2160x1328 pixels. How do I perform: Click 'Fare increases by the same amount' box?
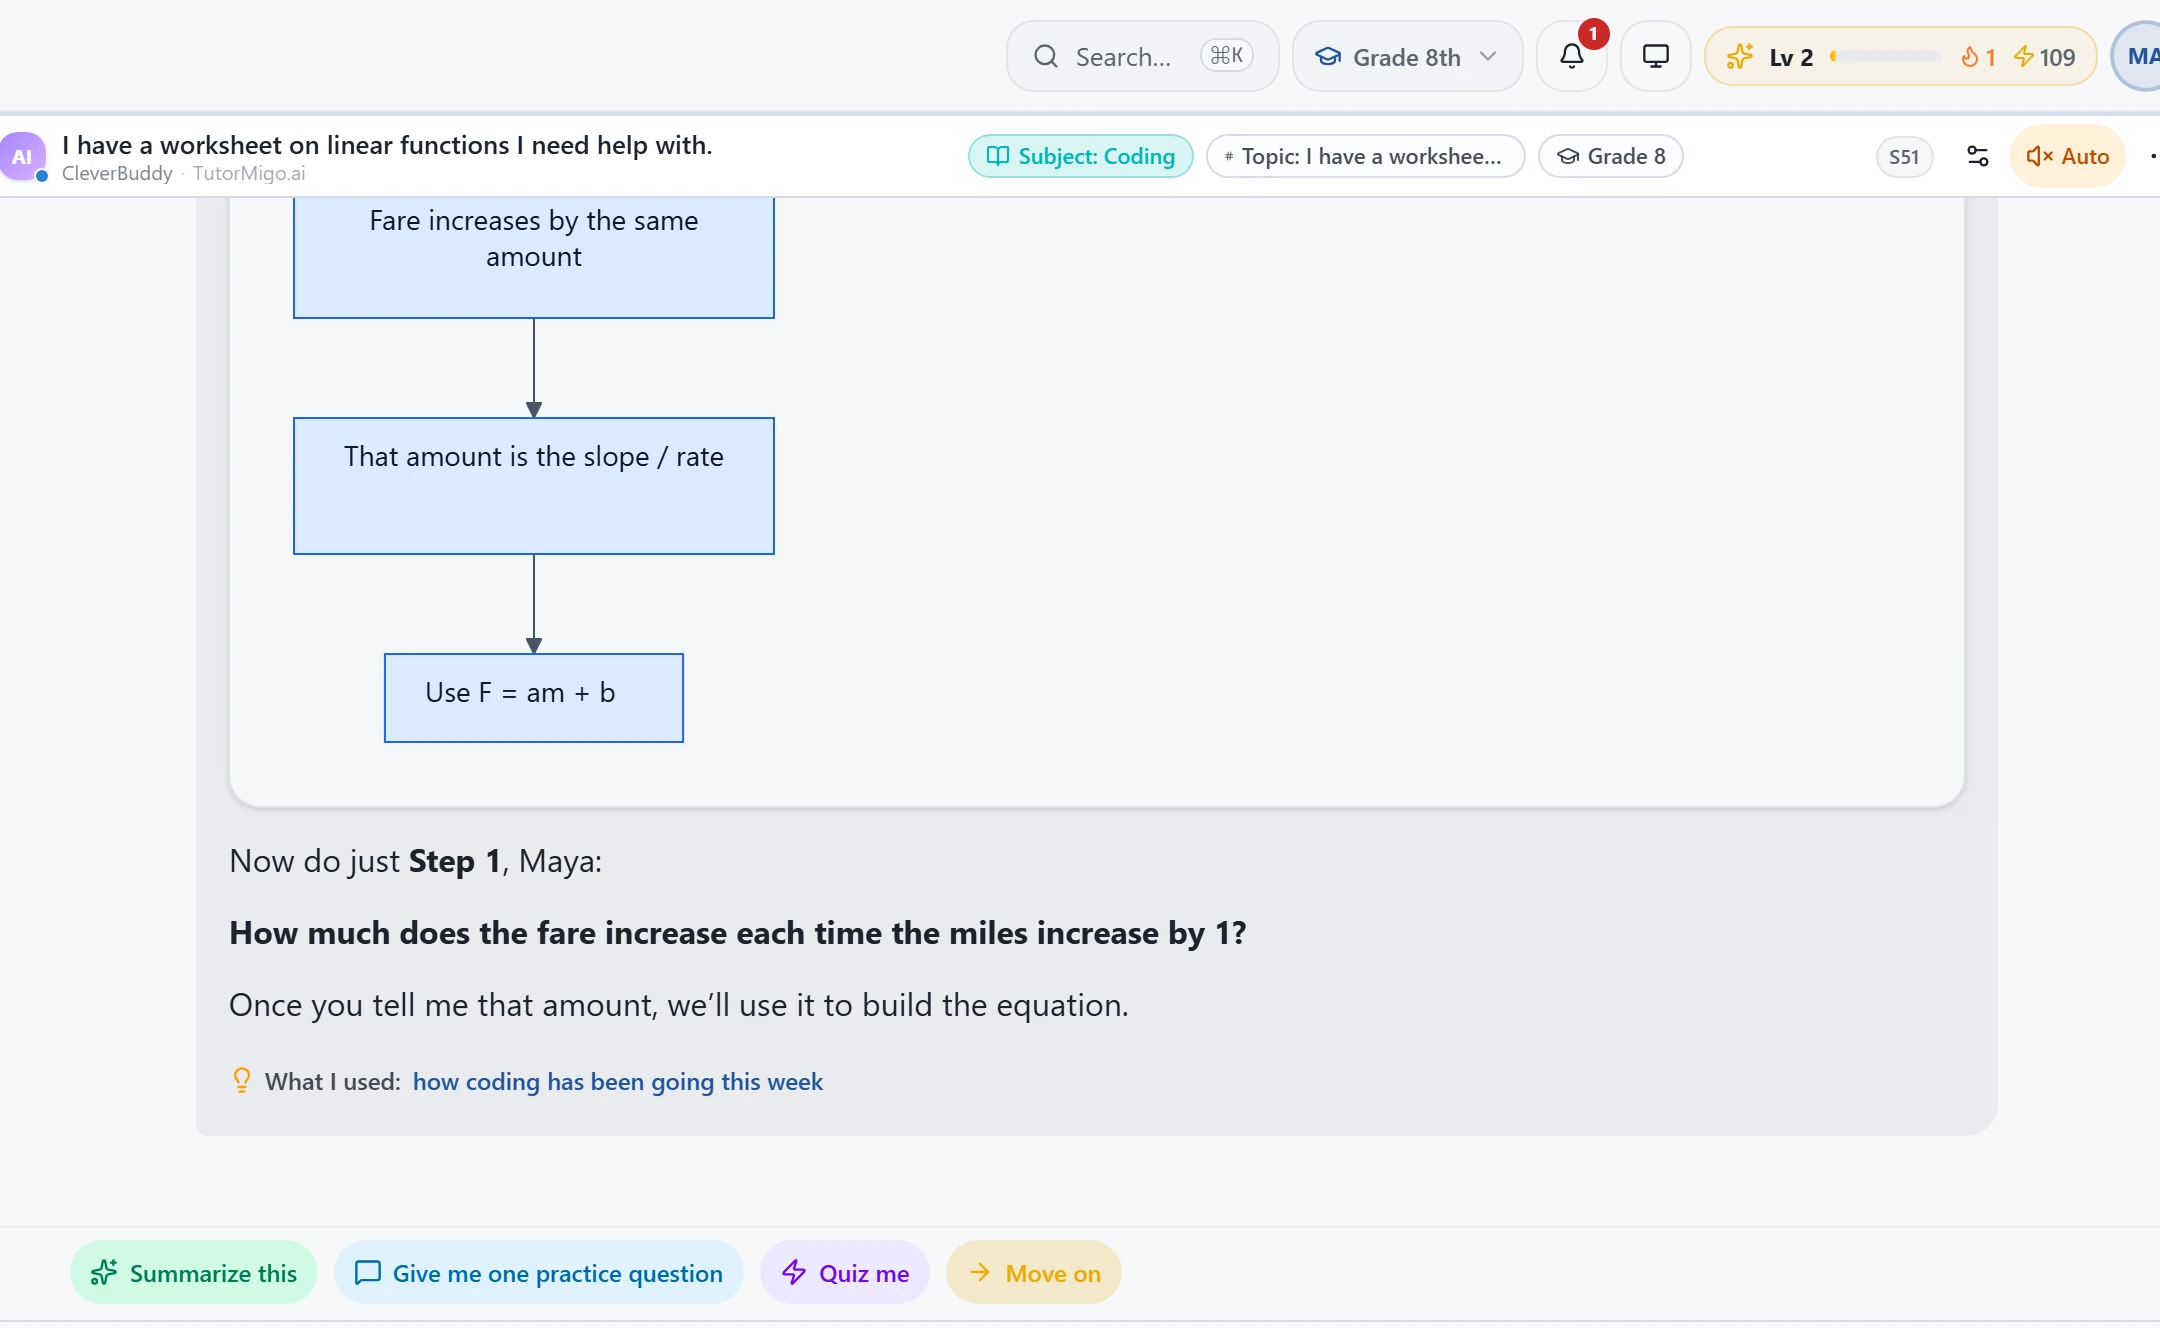534,257
